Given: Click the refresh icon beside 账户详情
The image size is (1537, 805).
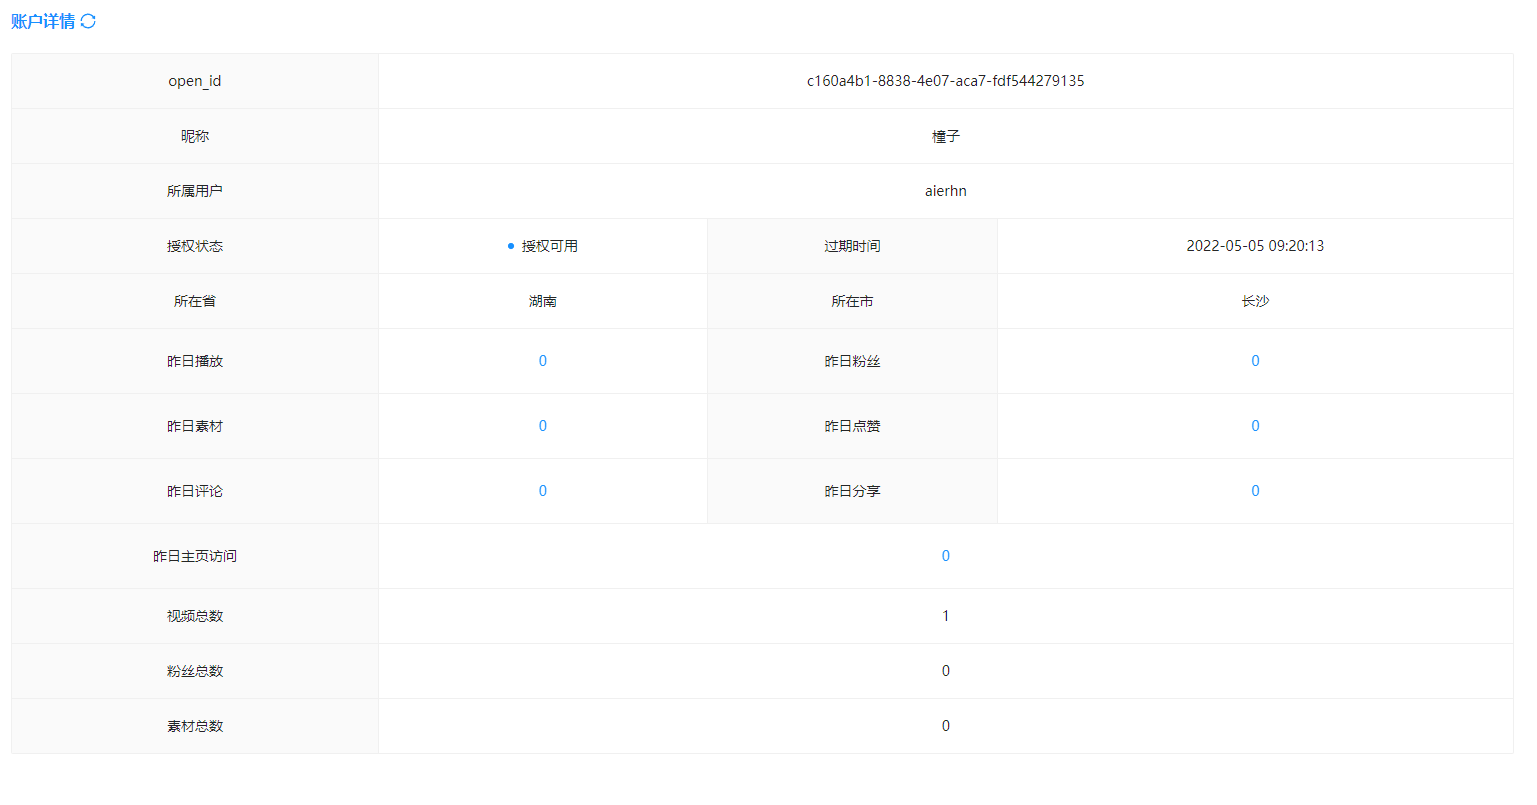Looking at the screenshot, I should coord(88,21).
